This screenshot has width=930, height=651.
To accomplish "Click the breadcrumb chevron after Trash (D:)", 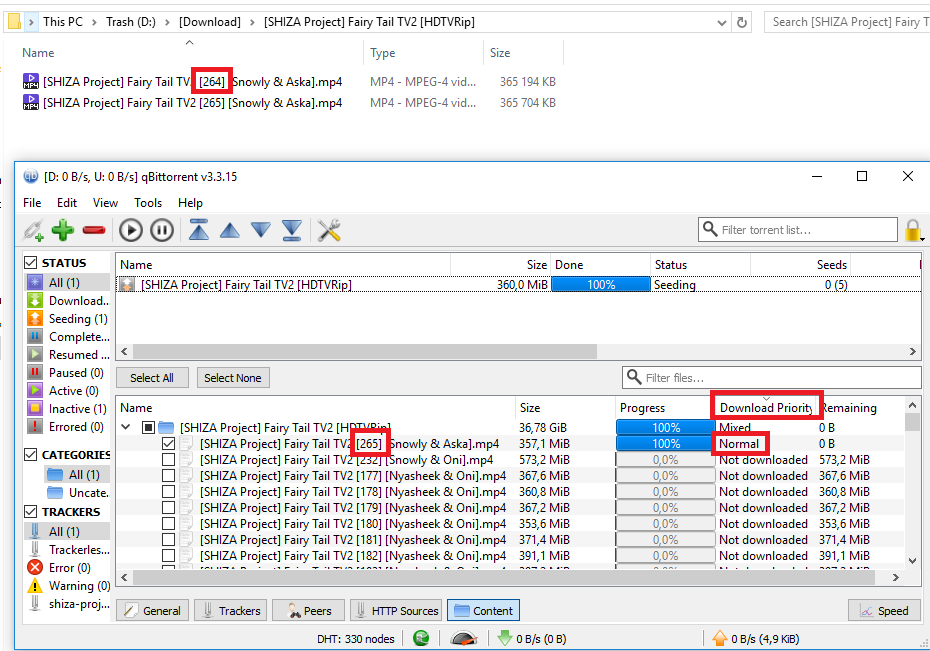I will click(x=167, y=23).
